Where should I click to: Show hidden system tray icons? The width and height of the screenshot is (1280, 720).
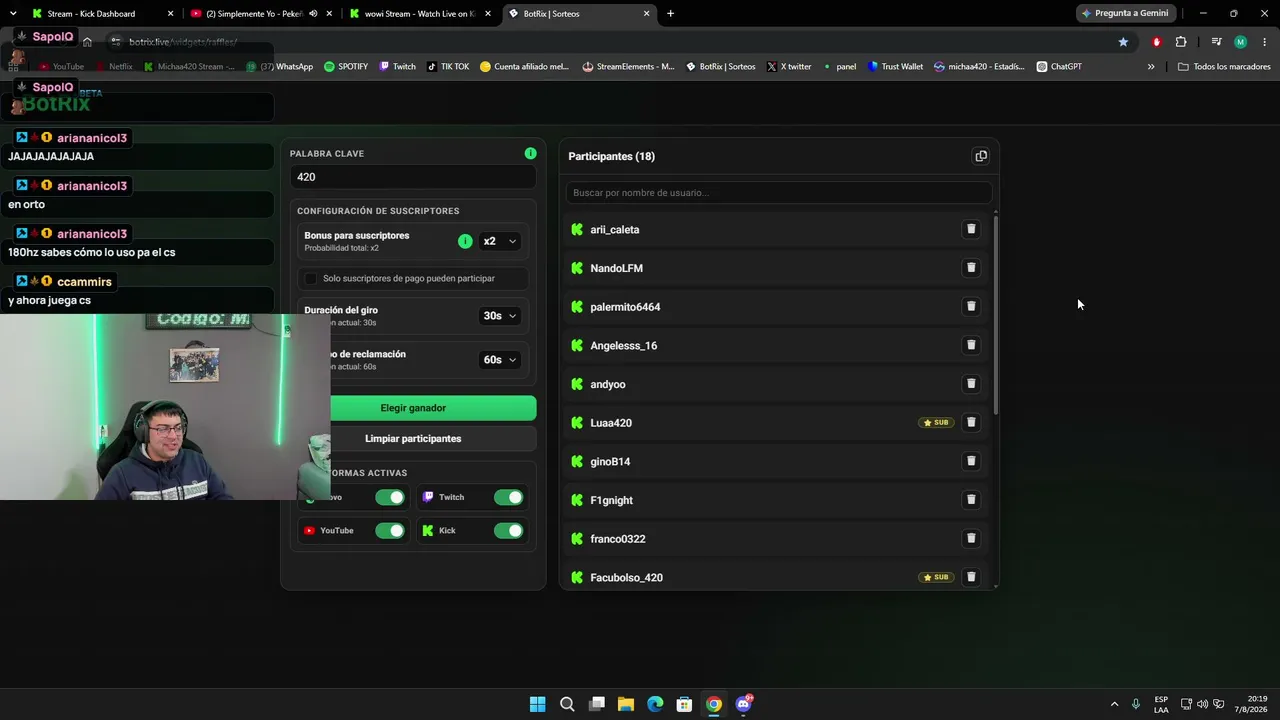(x=1114, y=704)
